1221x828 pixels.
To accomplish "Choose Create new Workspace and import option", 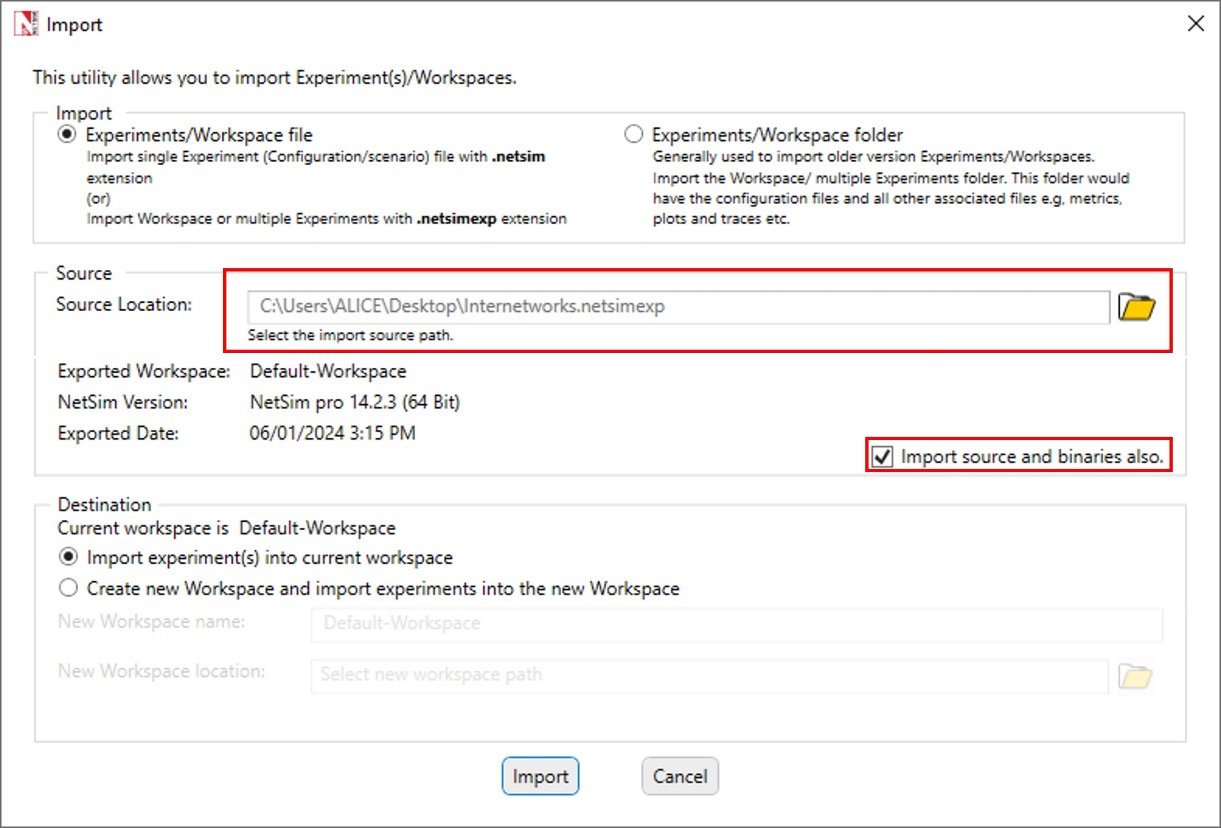I will [x=68, y=588].
